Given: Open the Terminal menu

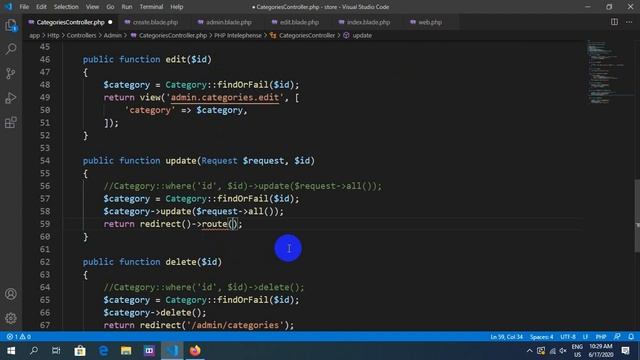Looking at the screenshot, I should 151,7.
